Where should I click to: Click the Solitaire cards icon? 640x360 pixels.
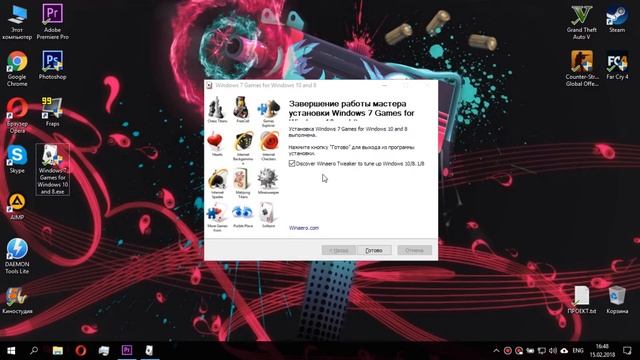tap(268, 213)
